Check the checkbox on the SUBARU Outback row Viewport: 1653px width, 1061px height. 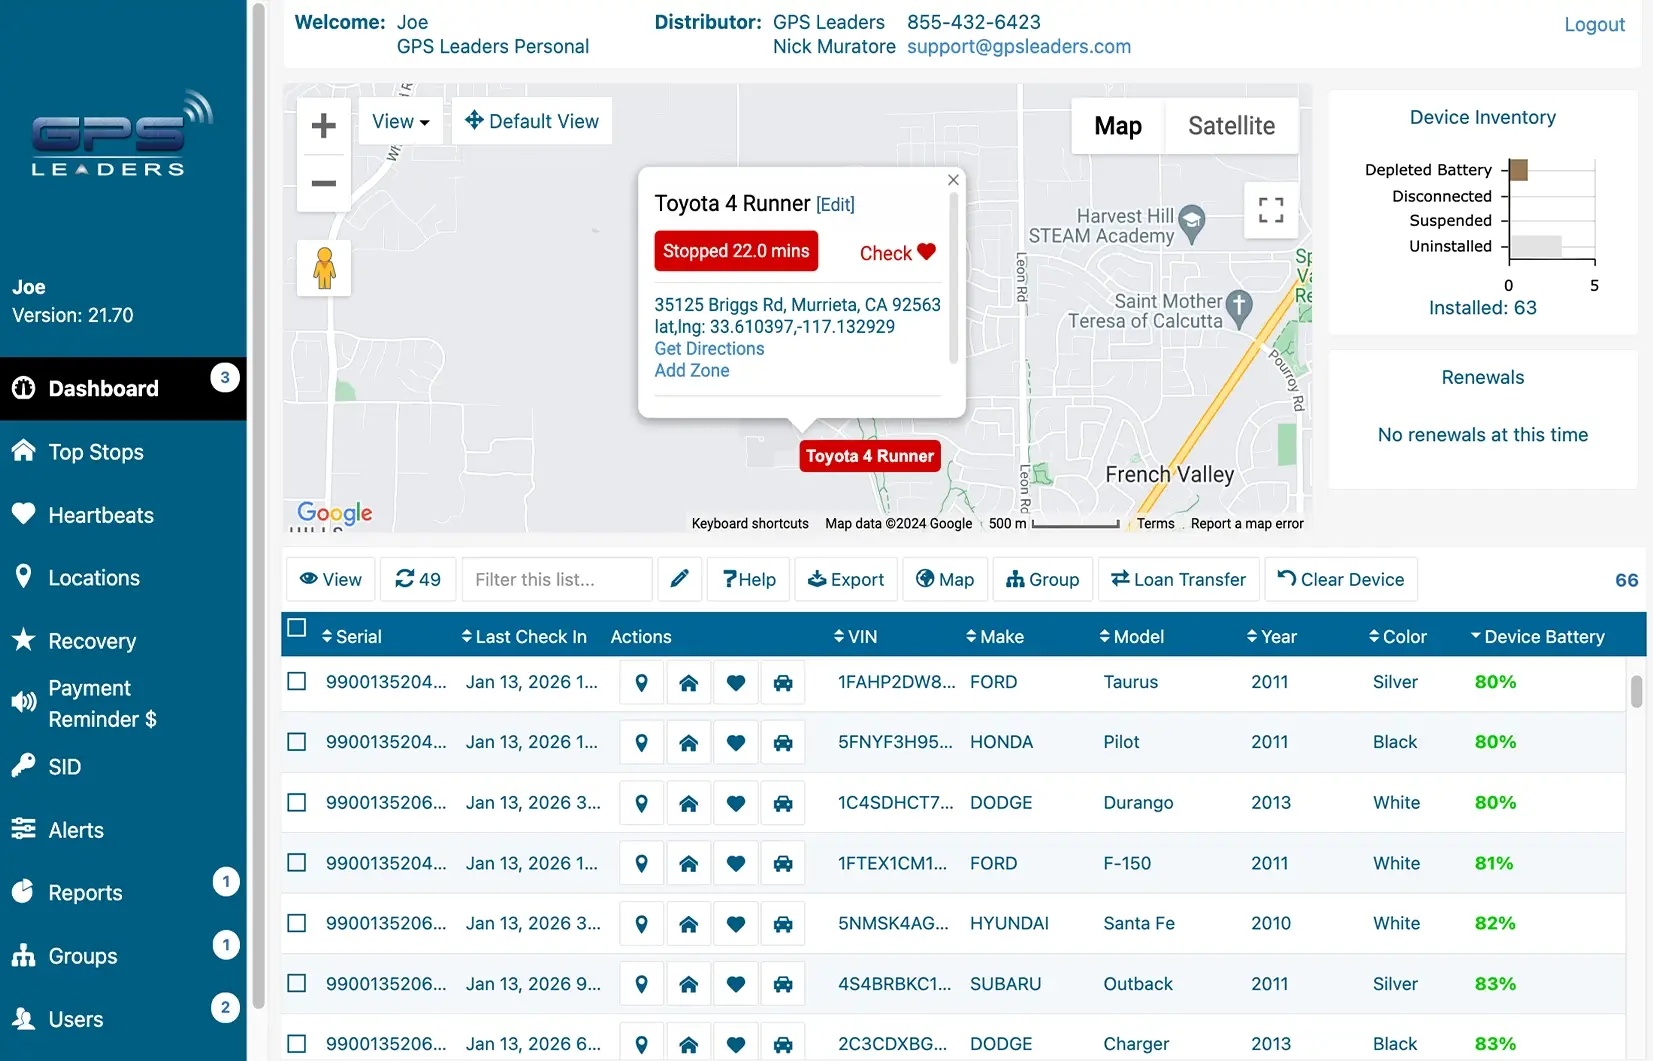tap(296, 983)
